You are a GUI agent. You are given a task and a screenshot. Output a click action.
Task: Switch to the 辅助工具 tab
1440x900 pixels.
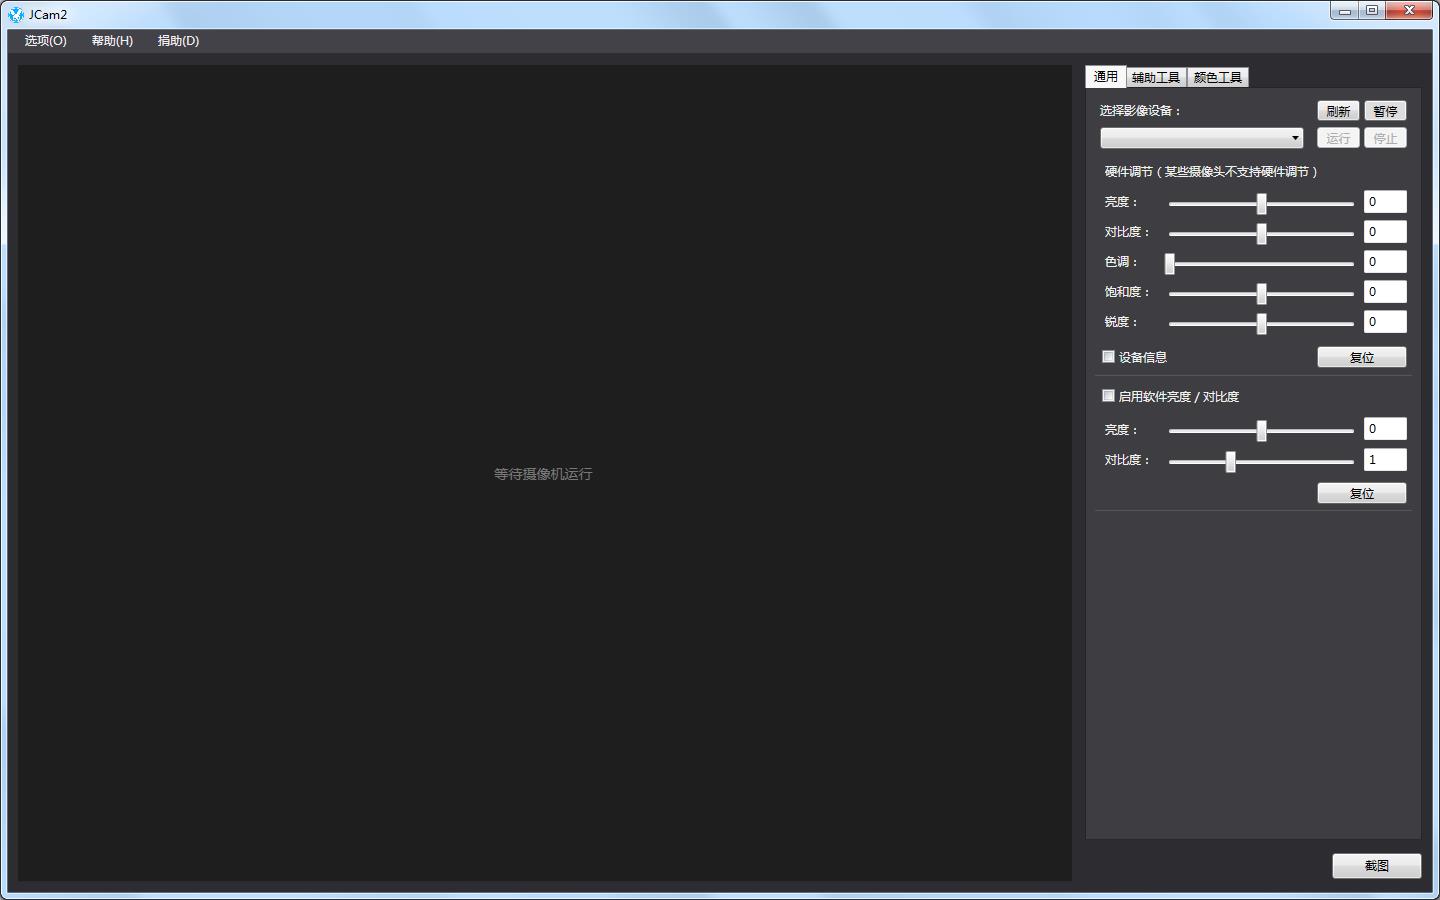pos(1156,77)
